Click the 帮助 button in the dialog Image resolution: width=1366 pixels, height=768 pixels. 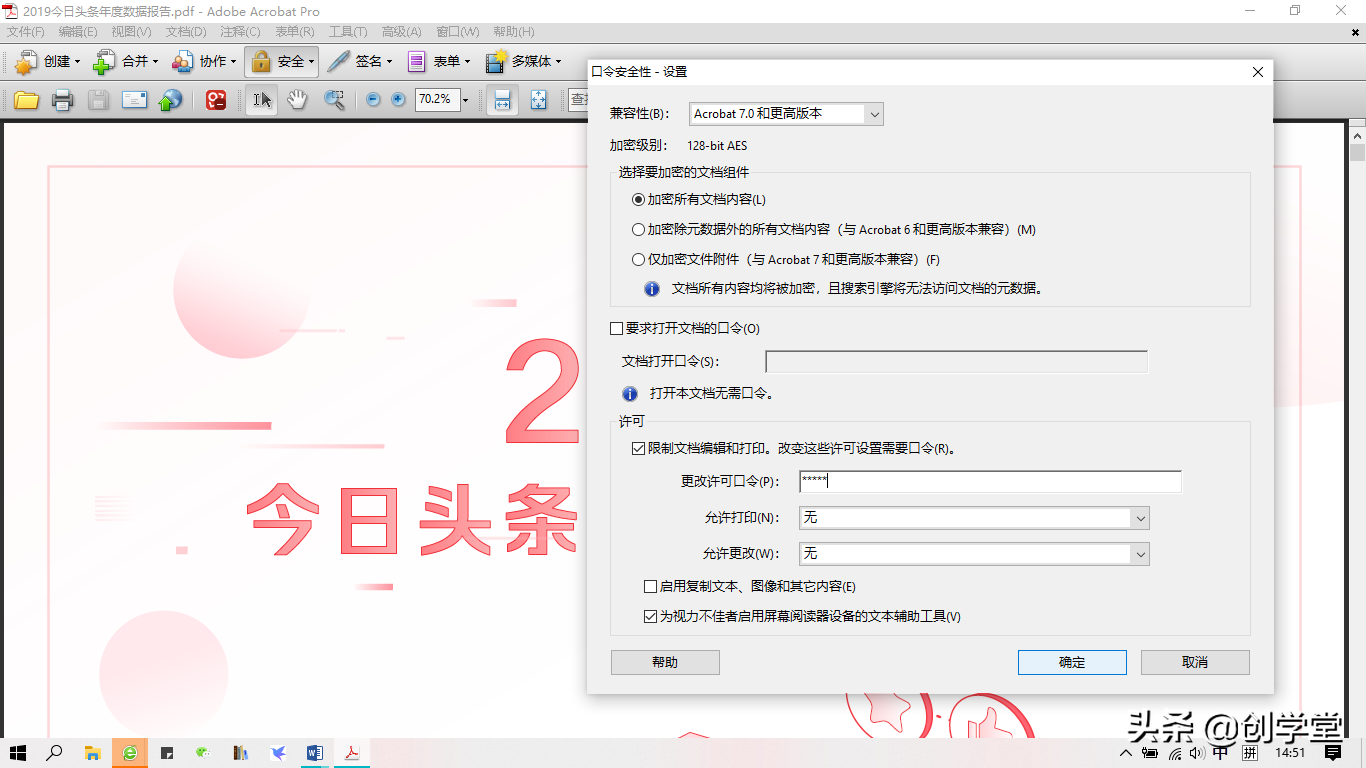click(x=665, y=662)
